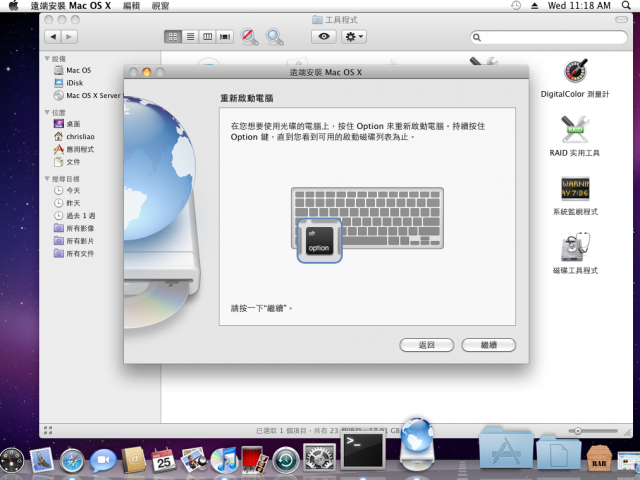Select the 系統監視程式 icon
This screenshot has width=640, height=480.
pos(575,189)
